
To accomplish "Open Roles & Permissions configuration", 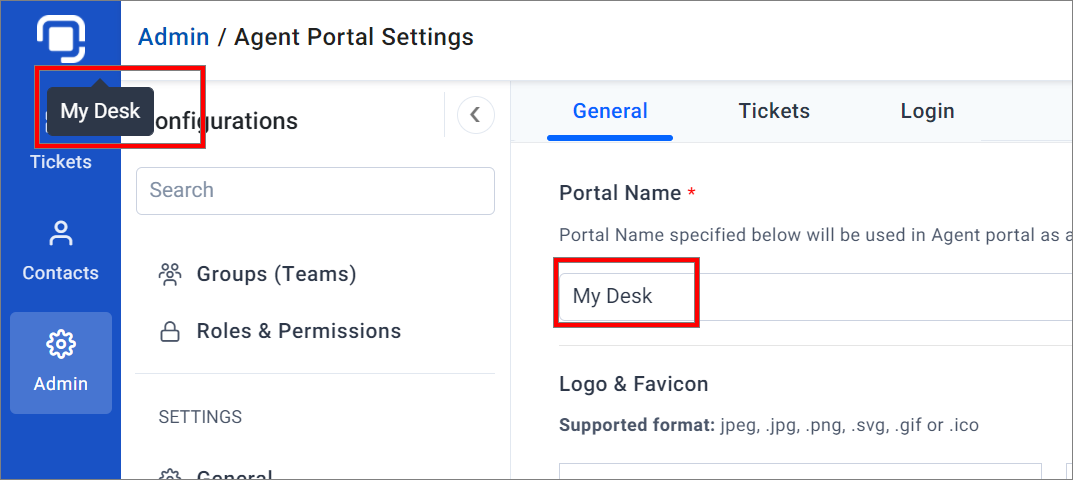I will 298,331.
